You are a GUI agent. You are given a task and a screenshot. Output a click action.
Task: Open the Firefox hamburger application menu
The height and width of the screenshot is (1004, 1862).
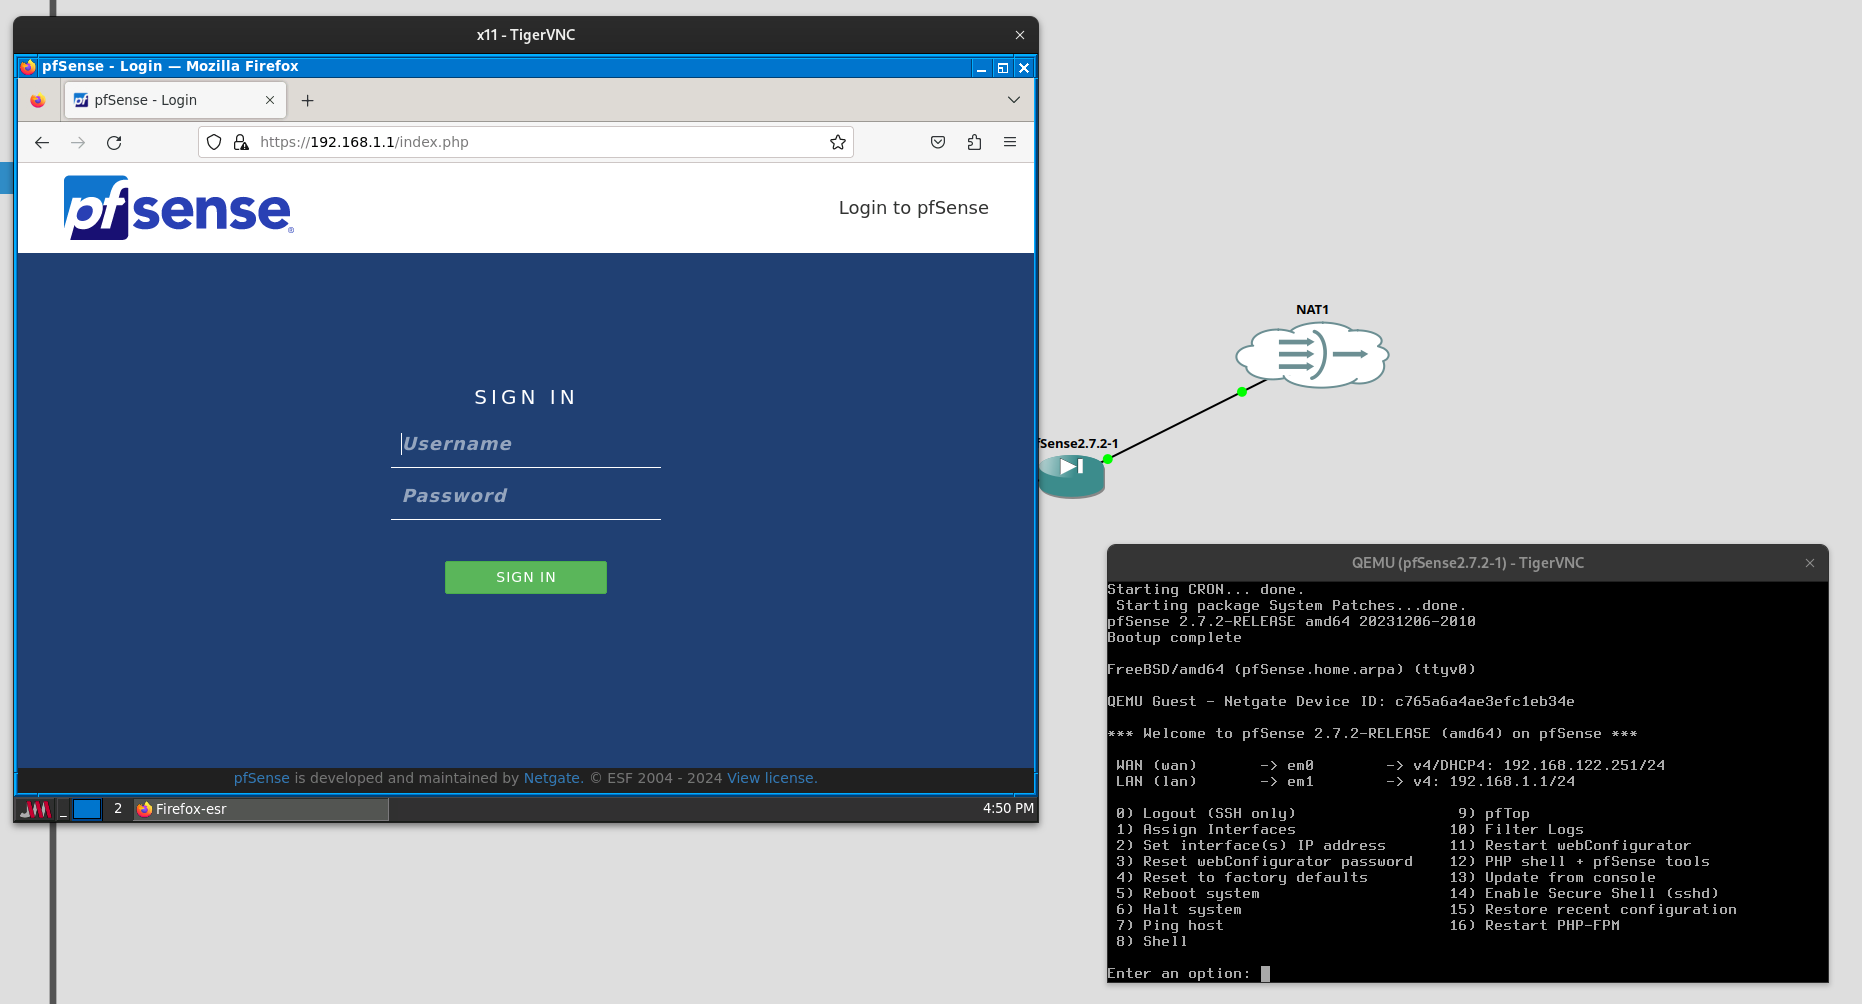pos(1010,142)
